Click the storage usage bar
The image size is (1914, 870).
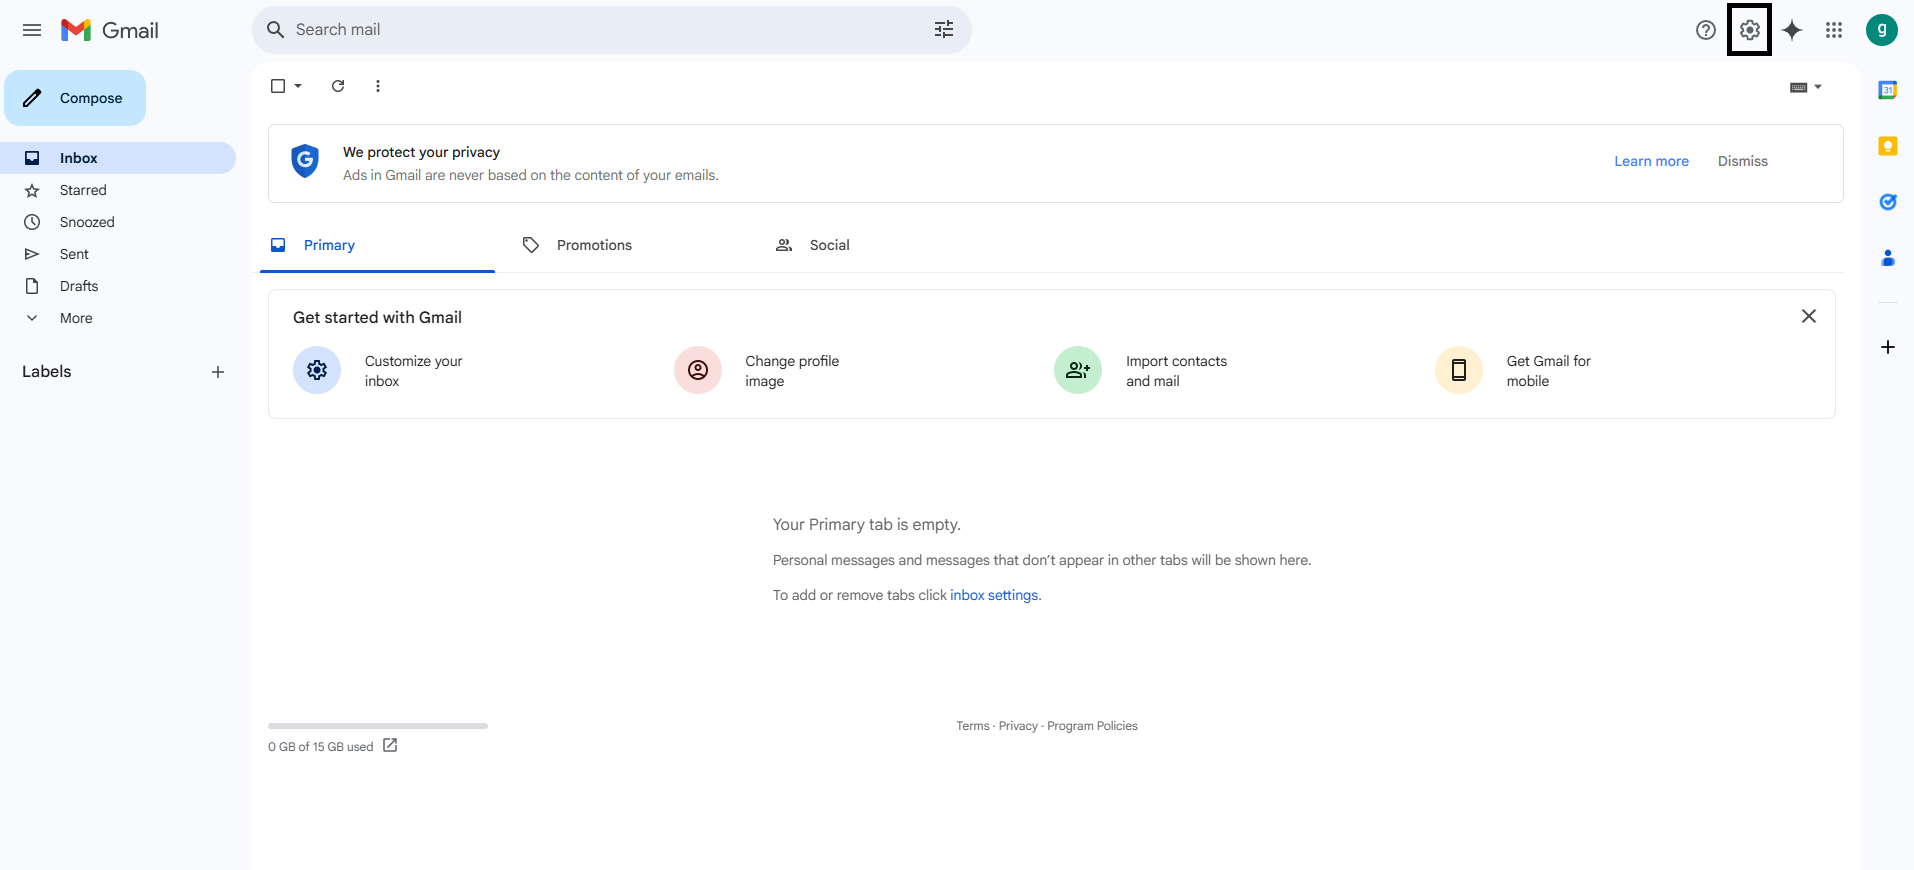tap(377, 726)
